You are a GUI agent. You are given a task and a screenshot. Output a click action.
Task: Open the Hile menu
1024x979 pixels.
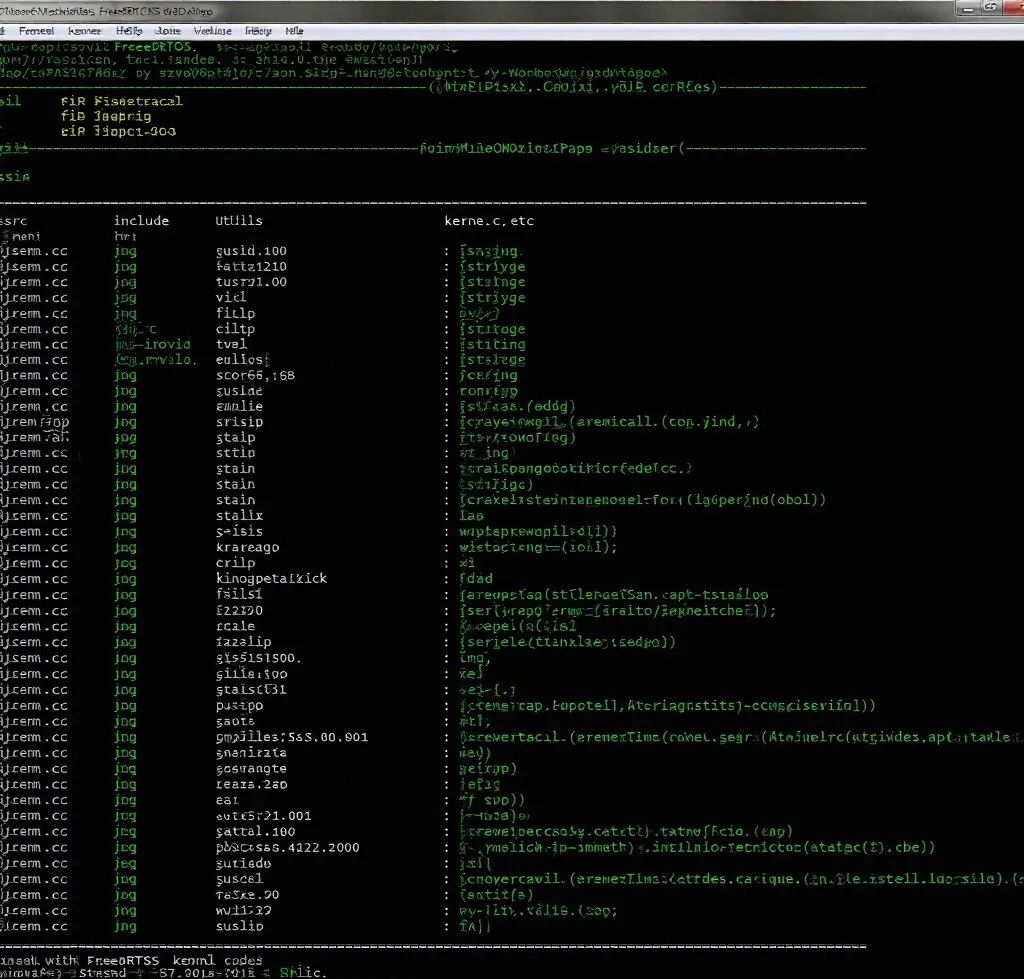click(x=294, y=31)
